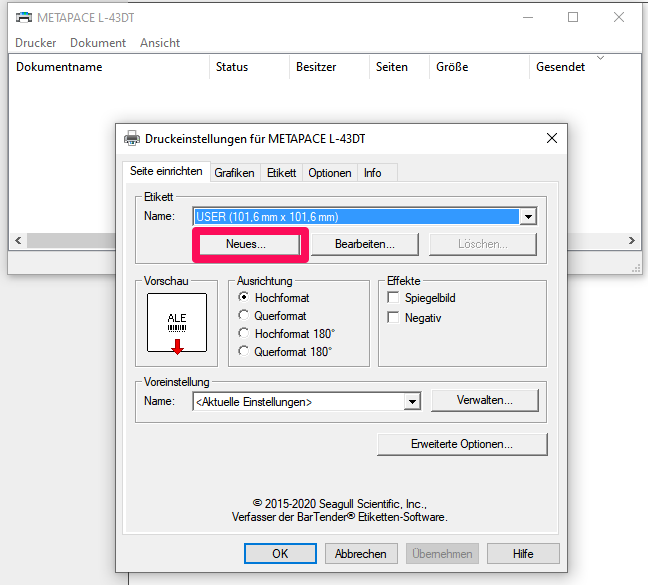Switch to the Etikett tab

281,173
